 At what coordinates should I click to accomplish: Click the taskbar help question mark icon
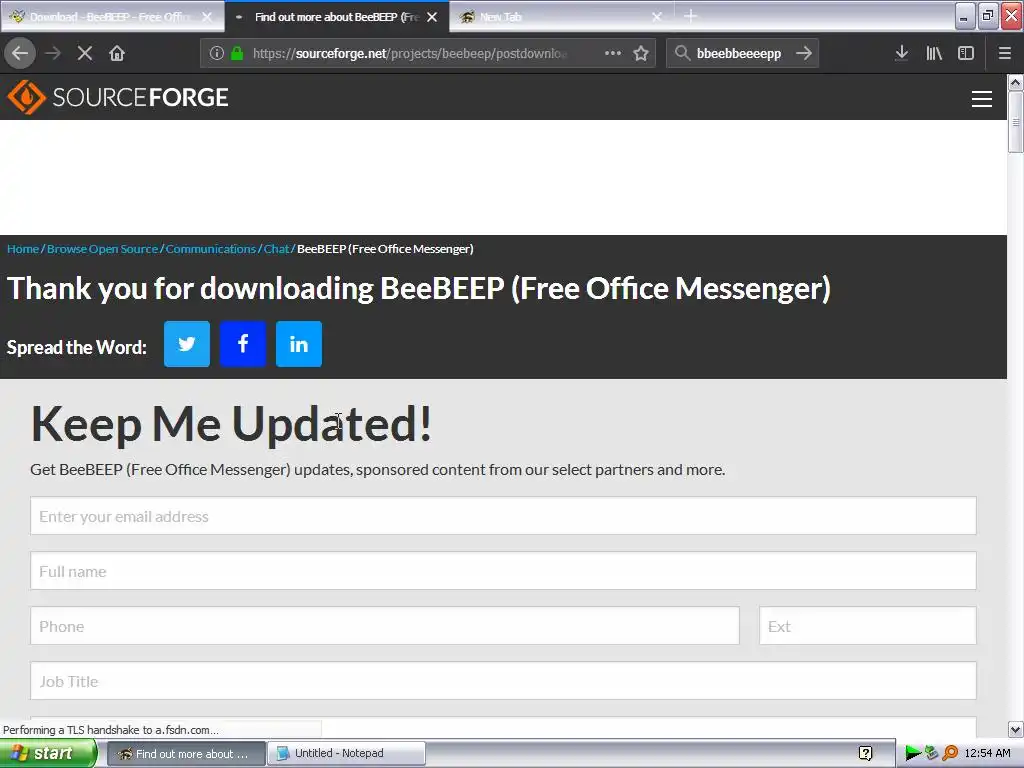pyautogui.click(x=865, y=753)
